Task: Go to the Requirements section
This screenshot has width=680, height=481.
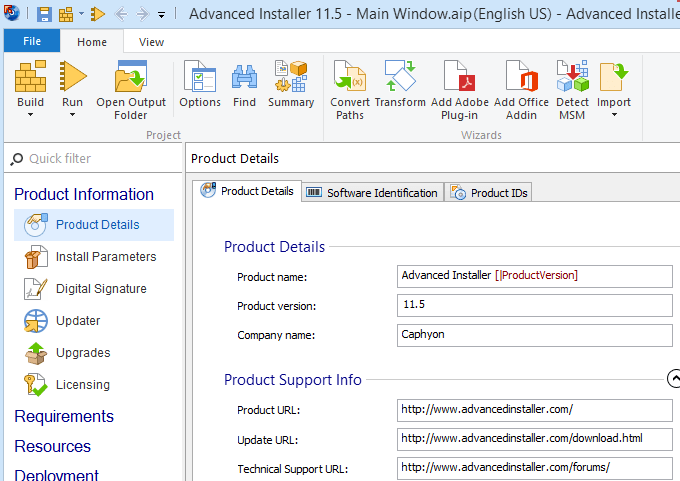Action: click(x=64, y=416)
